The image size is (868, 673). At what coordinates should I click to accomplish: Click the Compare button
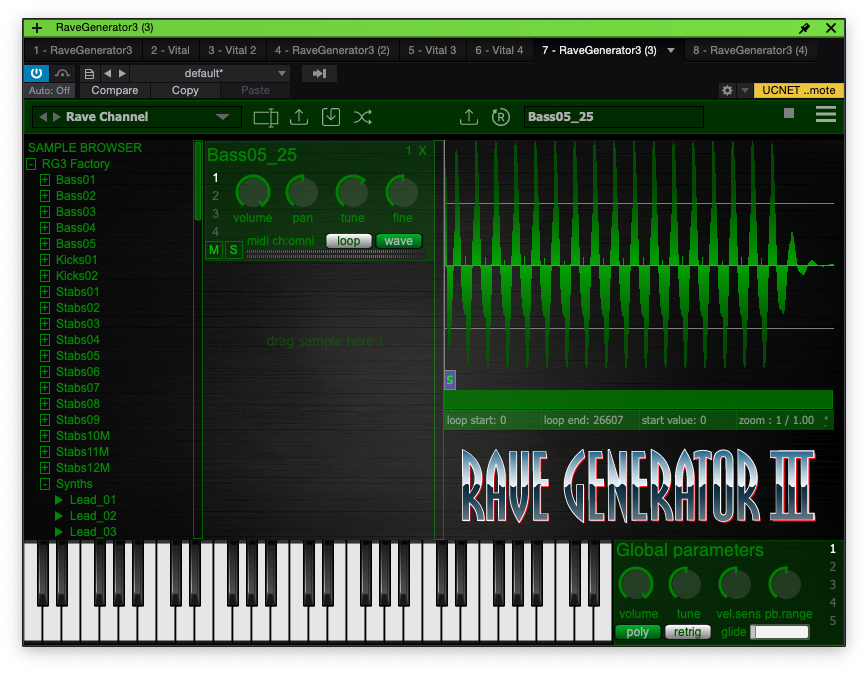pos(115,90)
